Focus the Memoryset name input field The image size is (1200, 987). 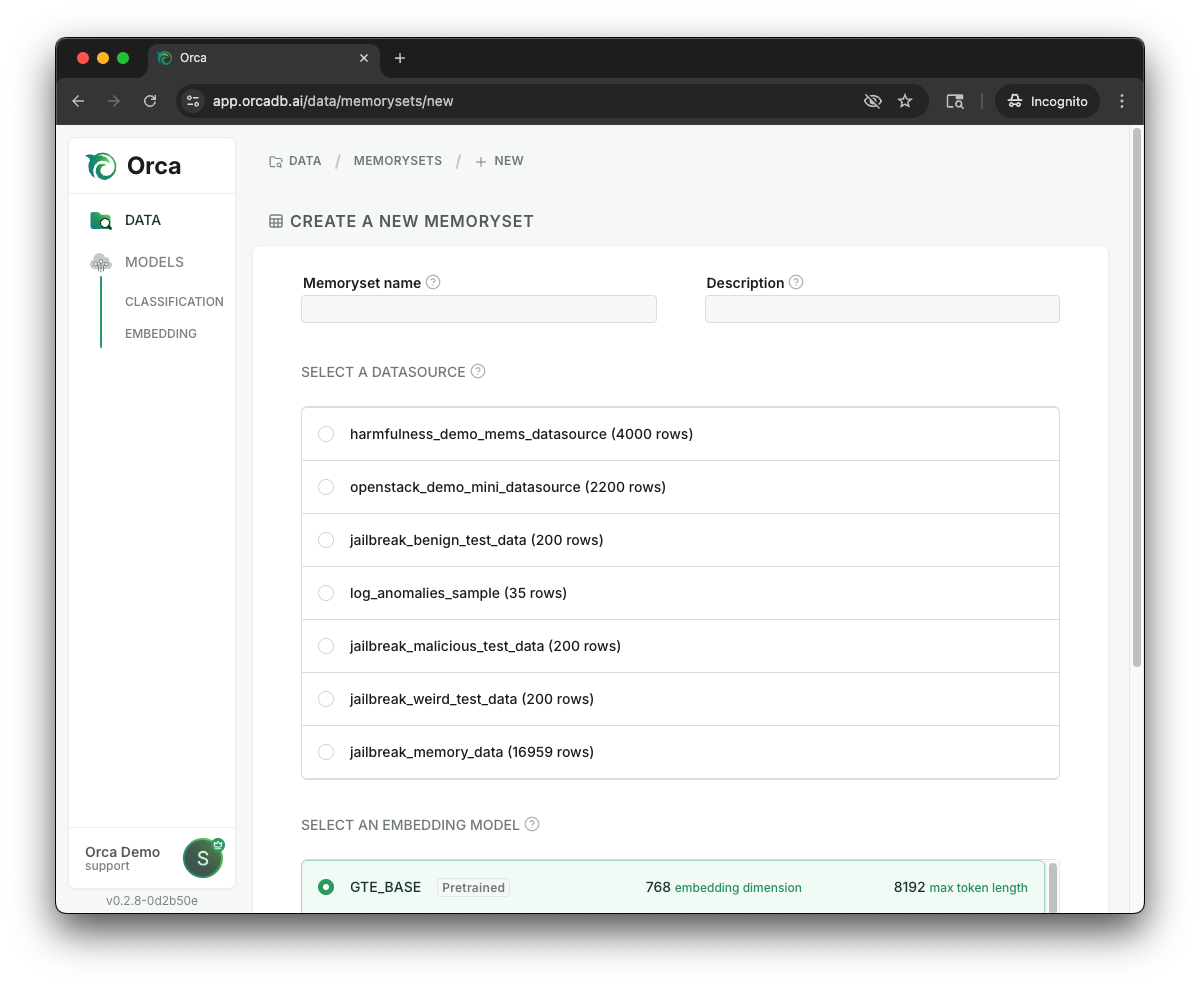tap(479, 309)
